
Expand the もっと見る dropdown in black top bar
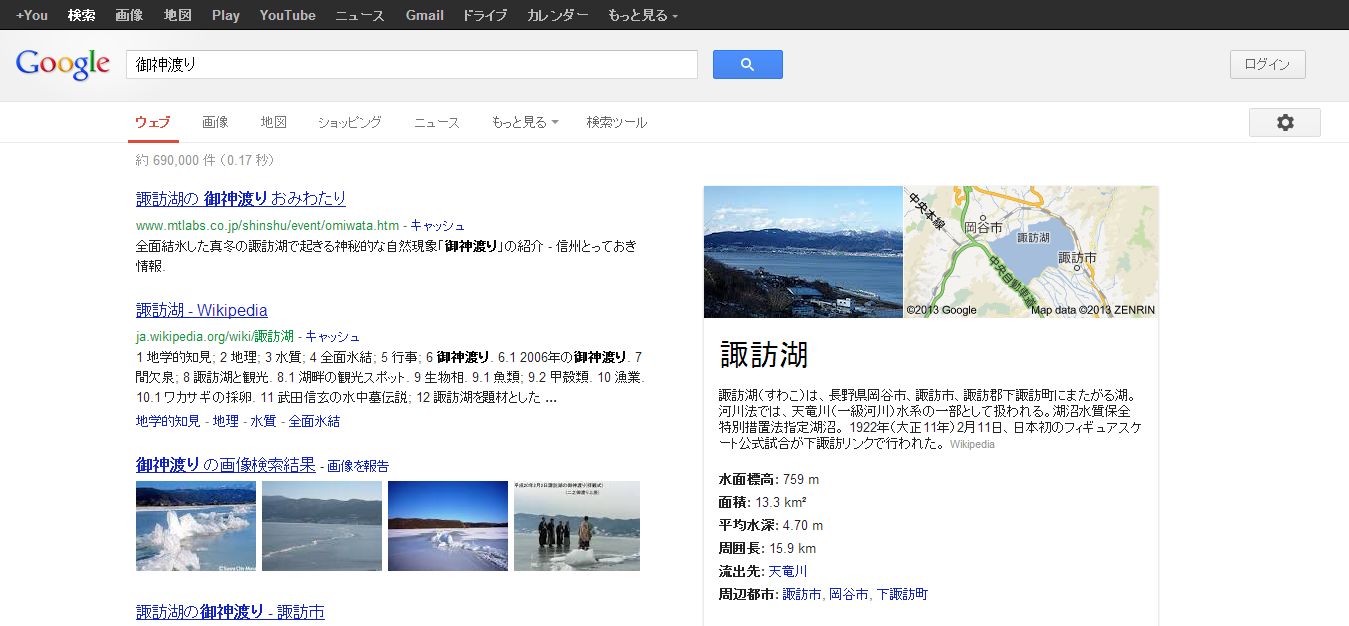642,15
